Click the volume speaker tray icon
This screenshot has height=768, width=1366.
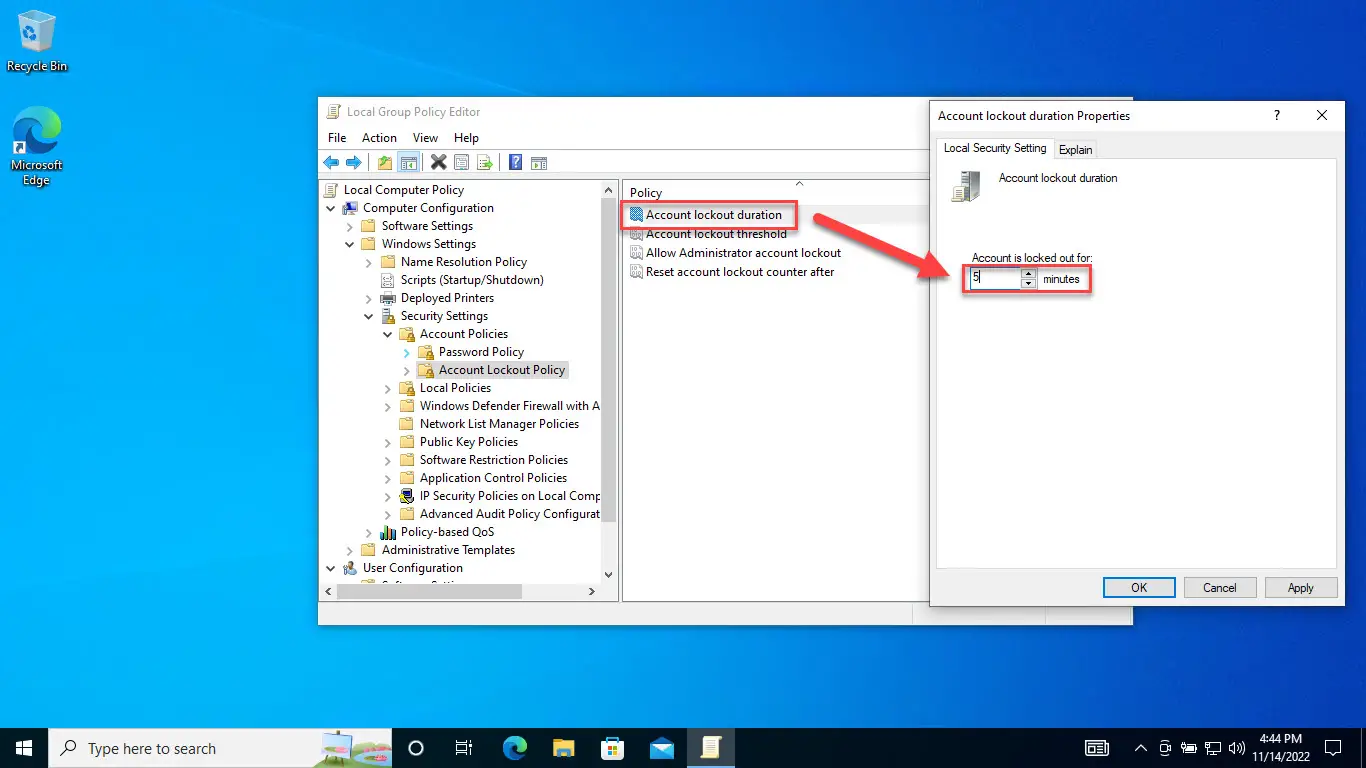coord(1236,748)
